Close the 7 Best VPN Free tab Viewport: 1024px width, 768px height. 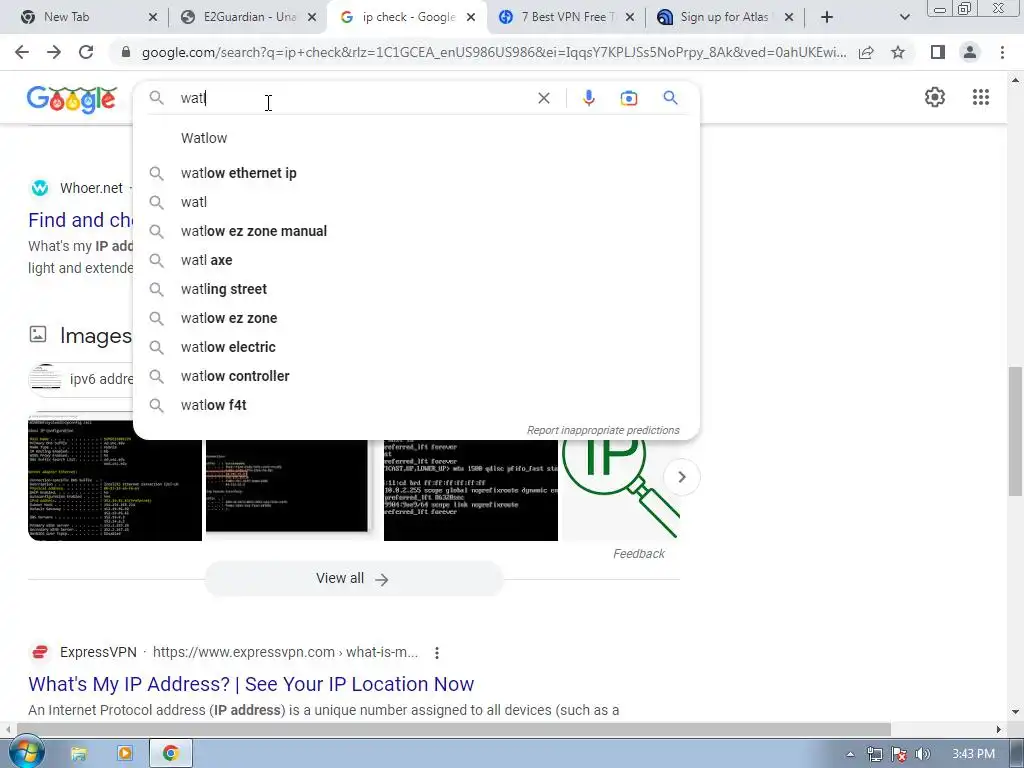coord(630,17)
